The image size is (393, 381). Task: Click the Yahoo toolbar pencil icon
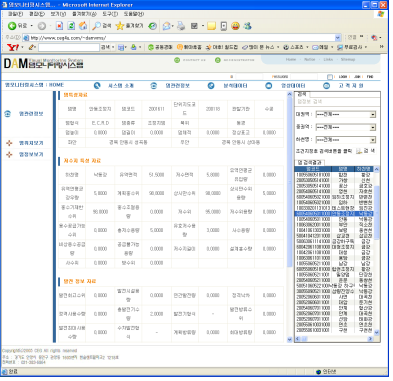click(x=32, y=47)
